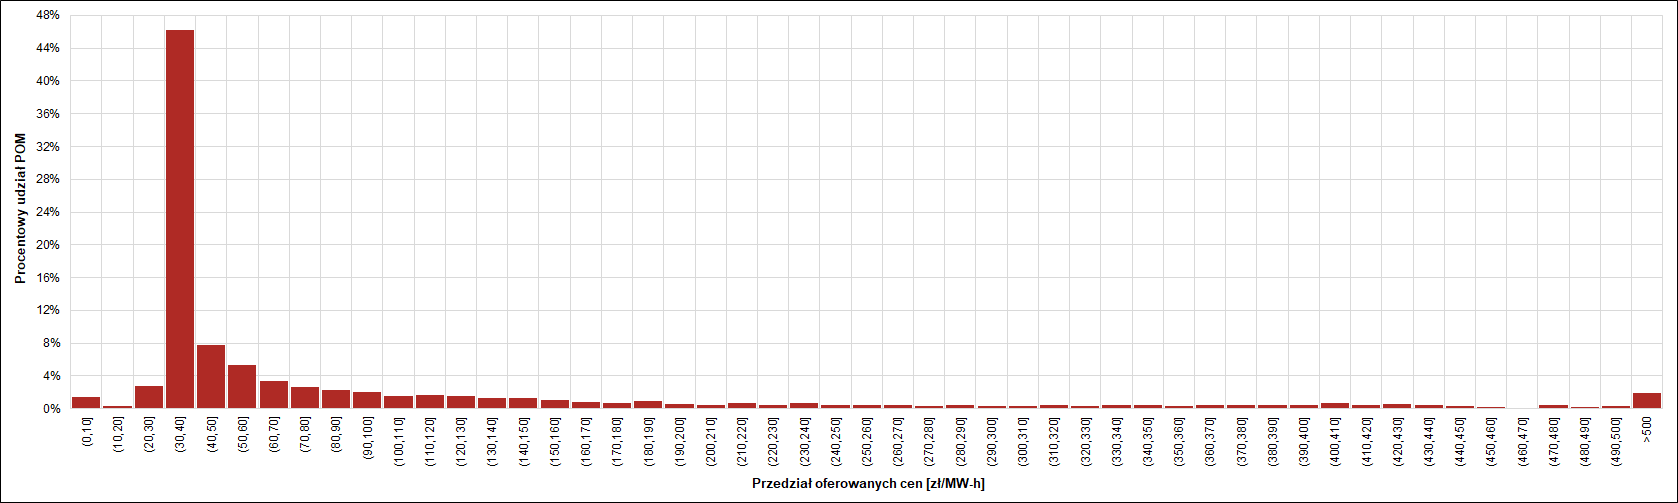
Task: Click the x-axis title 'Przedział oferowanych cen'
Action: coord(867,484)
